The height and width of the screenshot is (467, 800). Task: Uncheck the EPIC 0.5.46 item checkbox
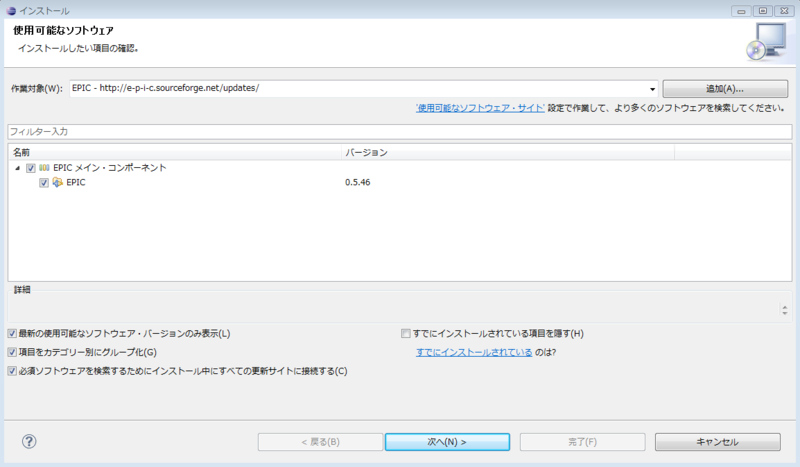coord(44,183)
